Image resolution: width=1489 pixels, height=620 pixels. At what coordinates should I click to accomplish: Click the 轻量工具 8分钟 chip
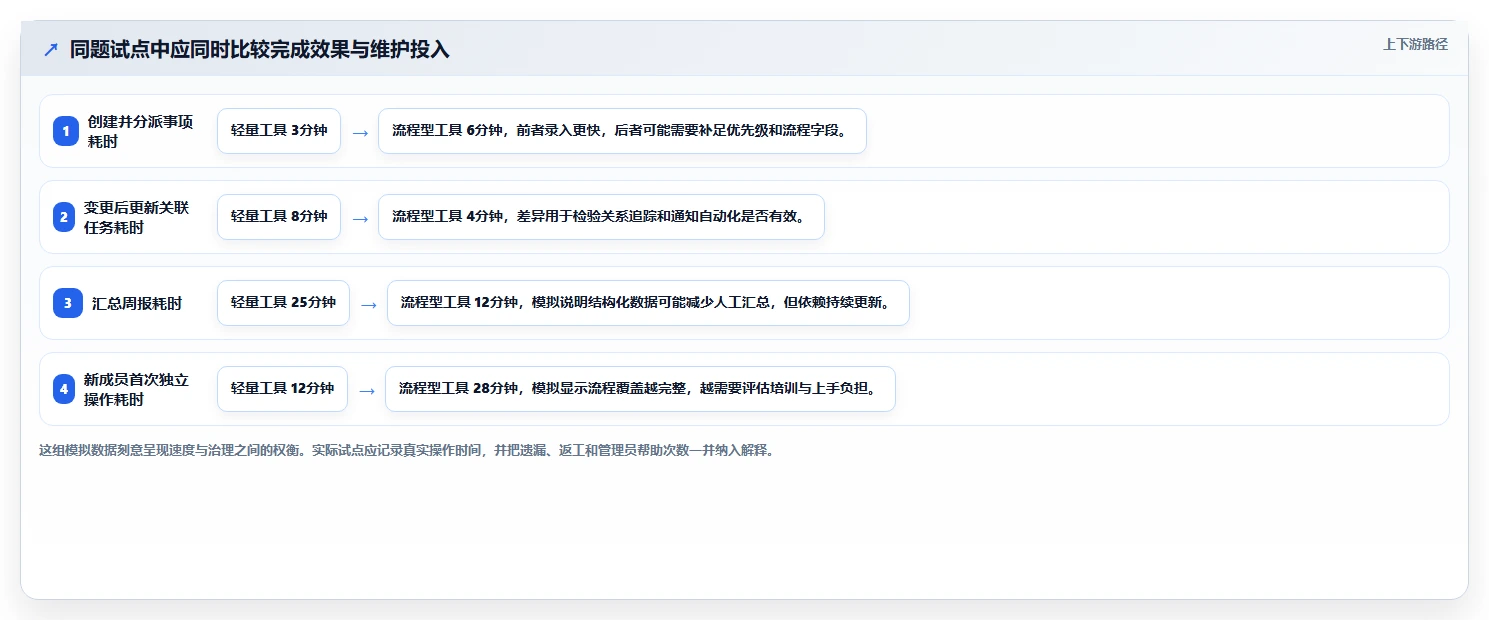279,217
